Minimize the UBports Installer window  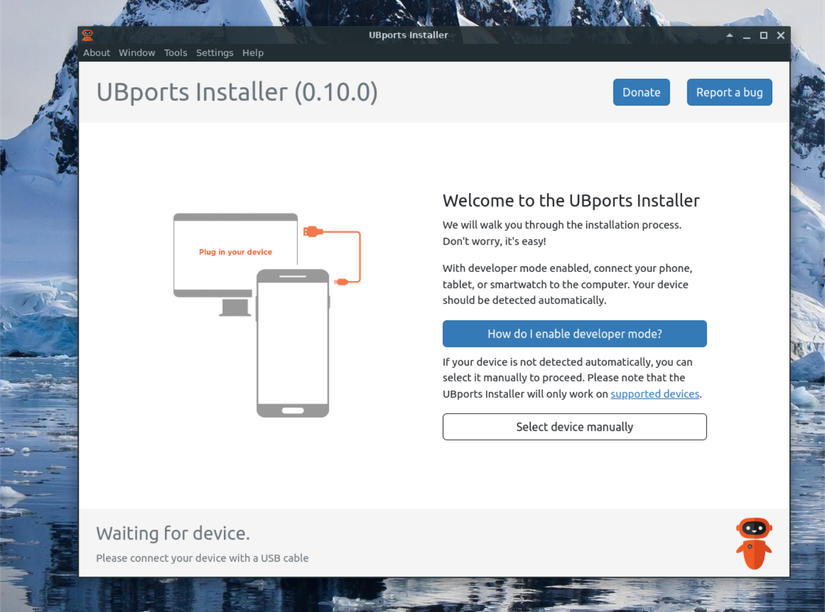[x=746, y=34]
